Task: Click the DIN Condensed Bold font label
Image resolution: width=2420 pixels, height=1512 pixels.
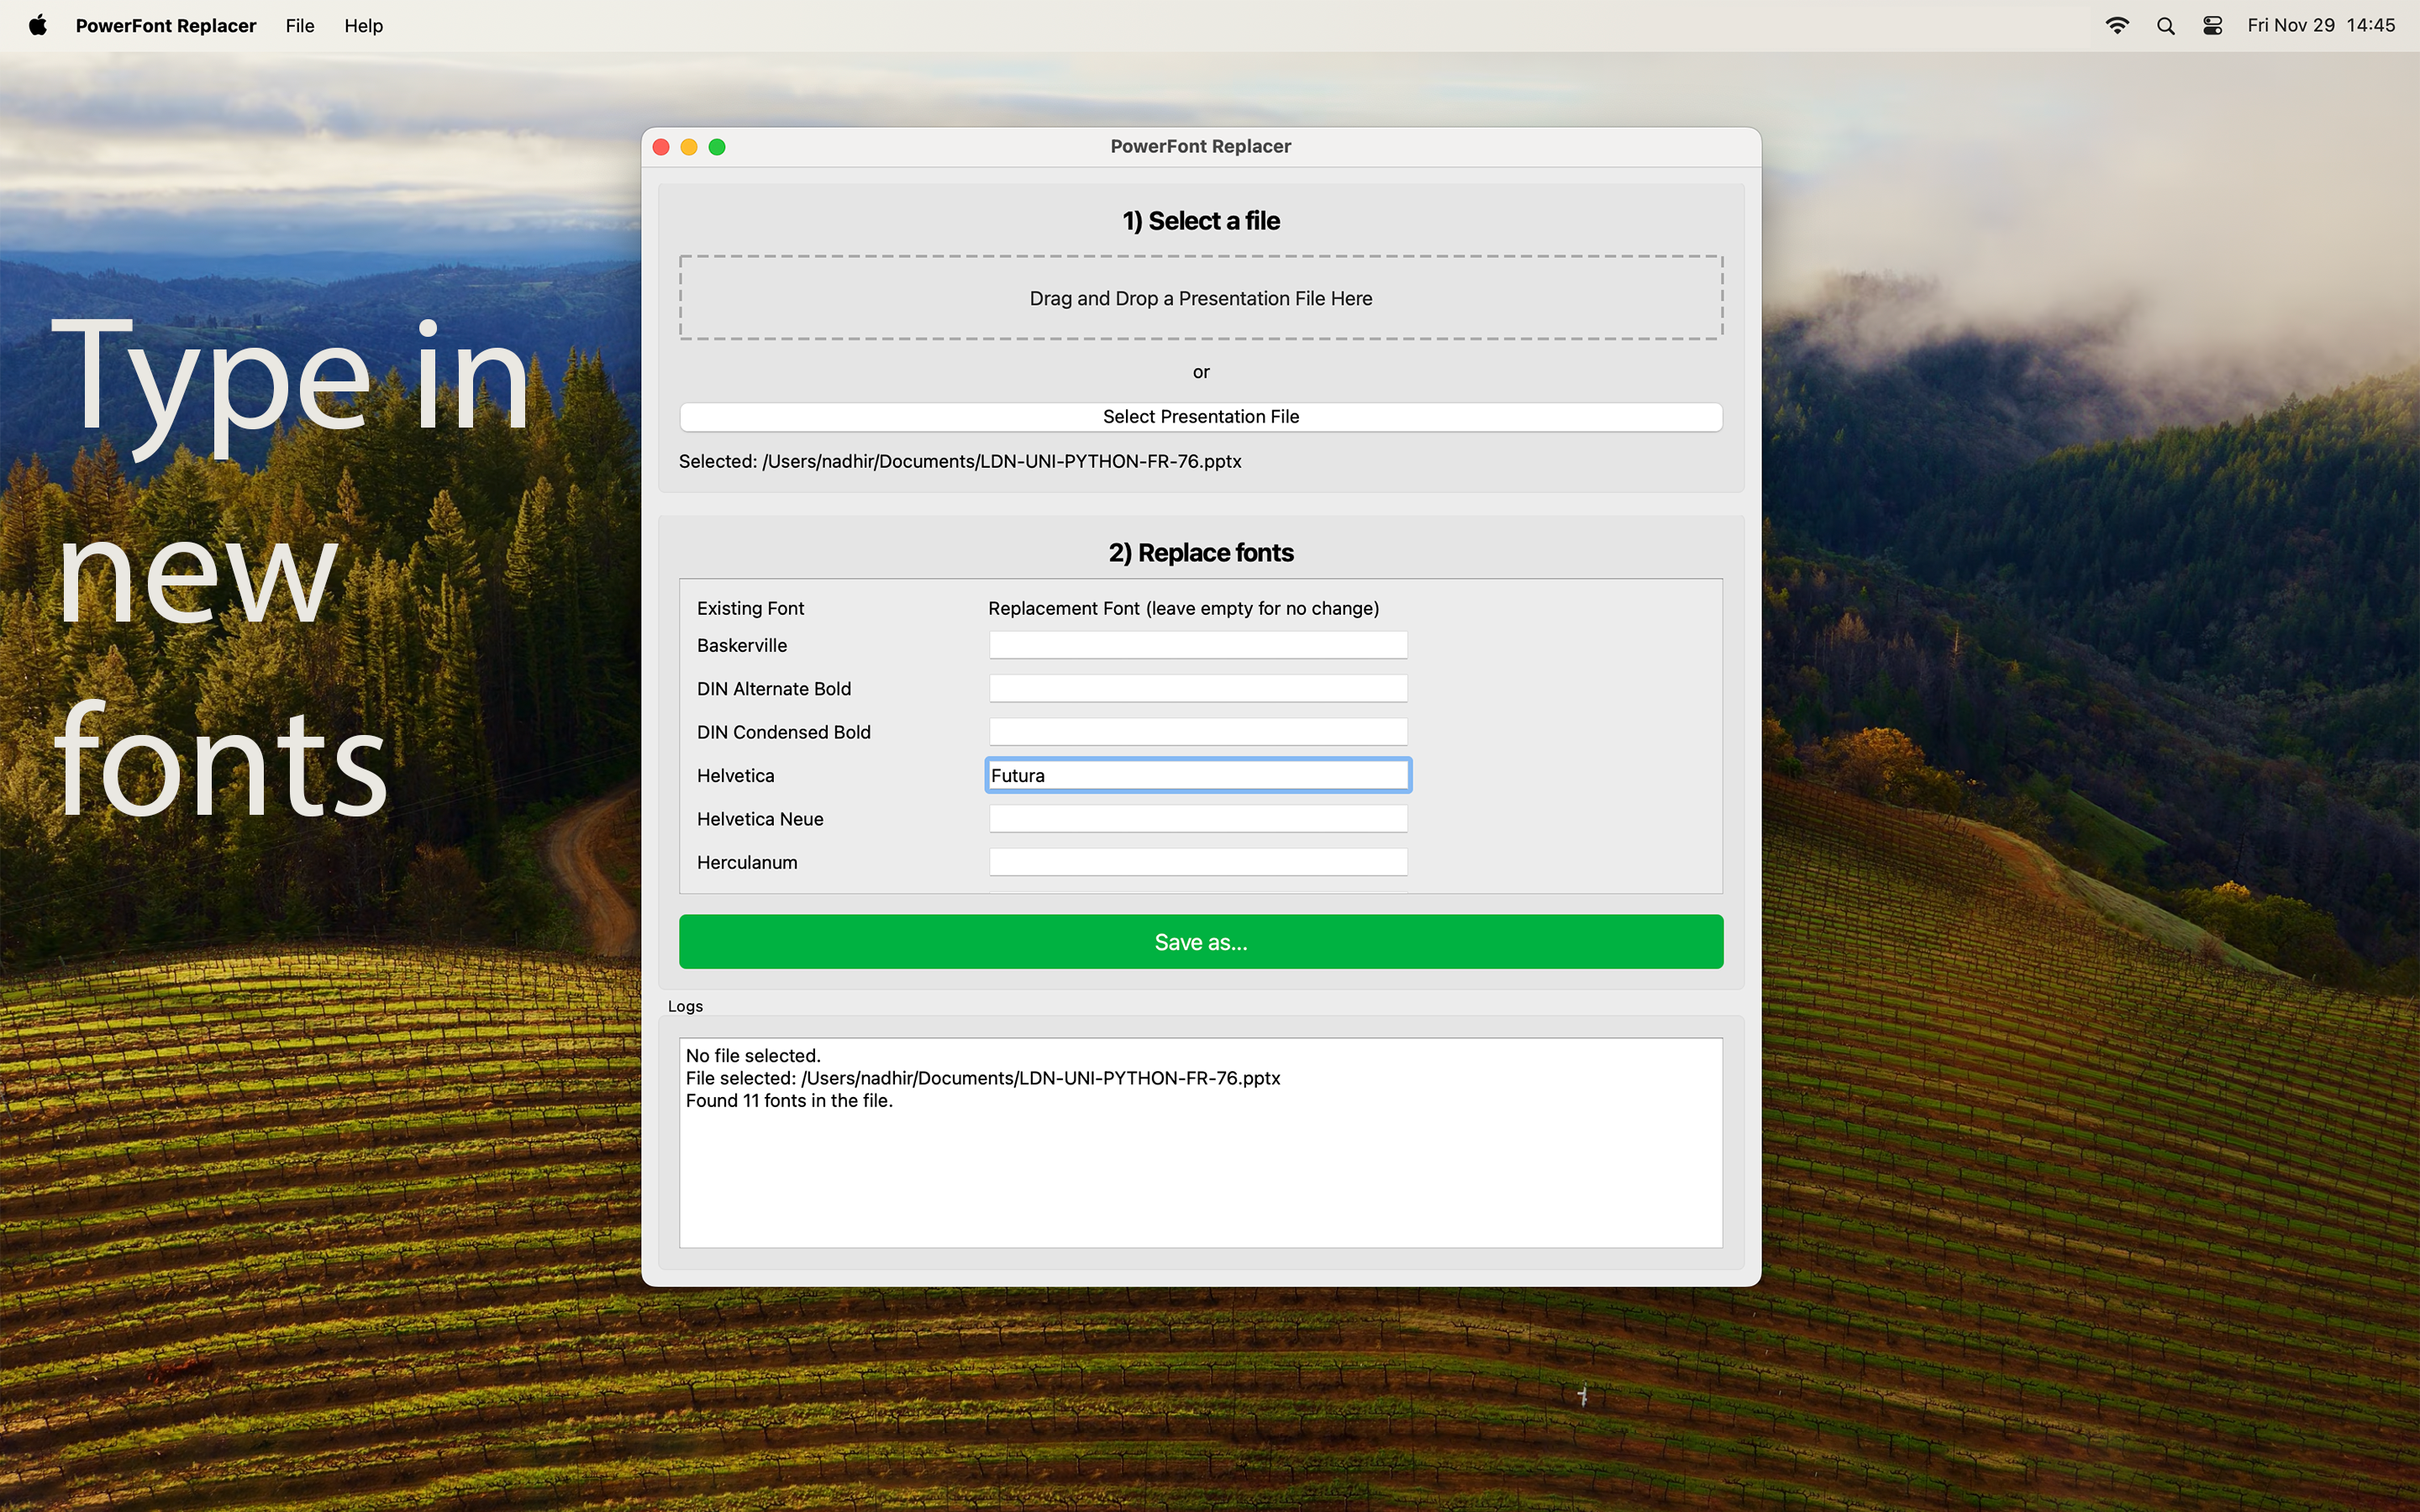Action: [x=784, y=732]
